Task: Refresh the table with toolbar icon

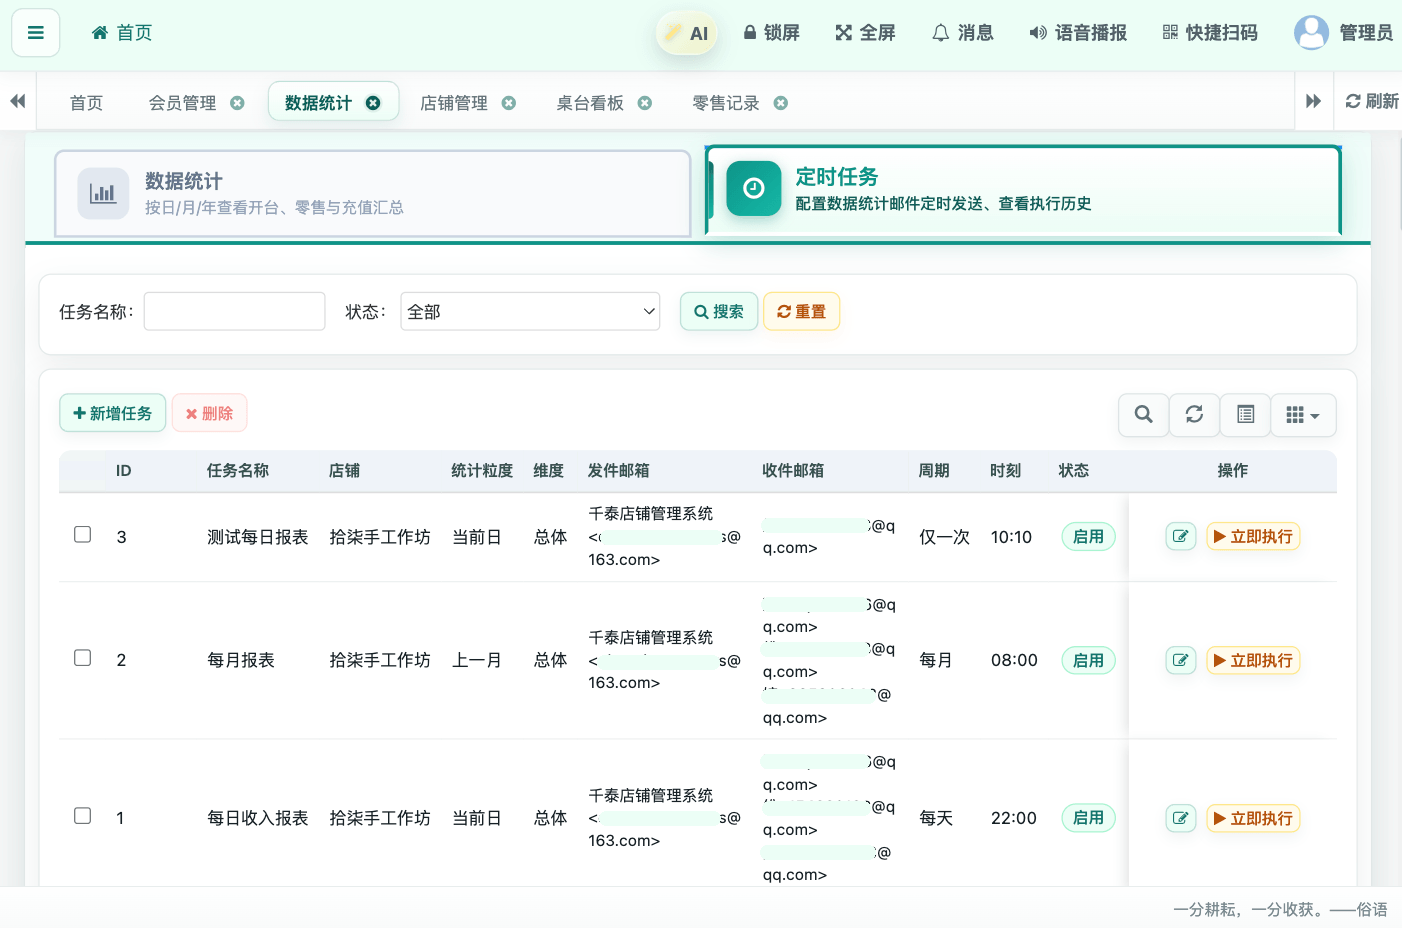Action: pyautogui.click(x=1194, y=414)
